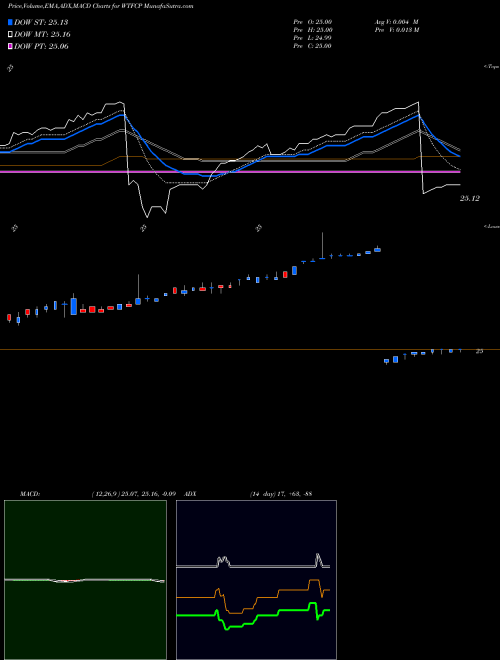Click the magenta DOW PT legend swatch
This screenshot has width=500, height=660.
click(10, 46)
